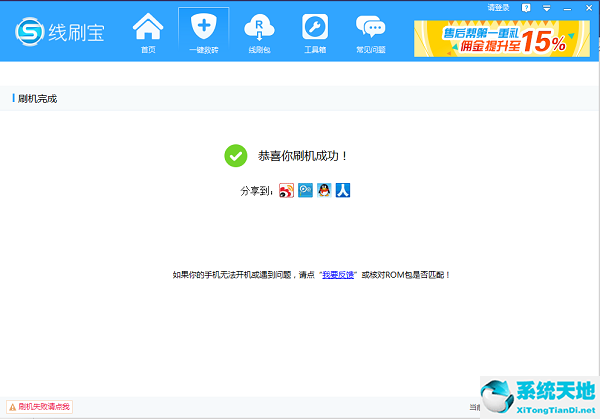This screenshot has width=600, height=419.
Task: Click the 恭喜你刷机成功 message text
Action: pos(302,156)
